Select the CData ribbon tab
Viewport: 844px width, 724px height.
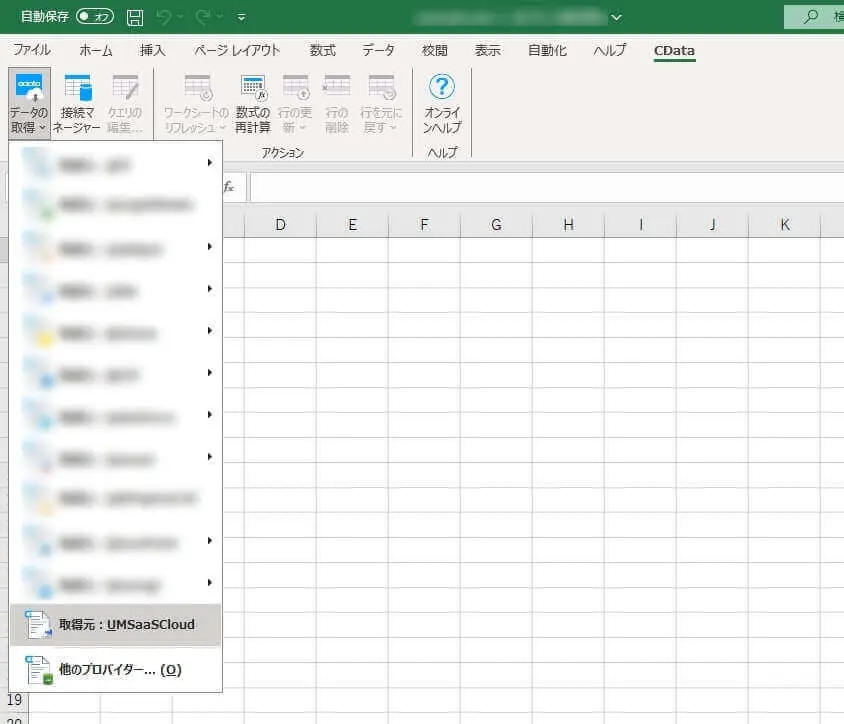coord(674,50)
